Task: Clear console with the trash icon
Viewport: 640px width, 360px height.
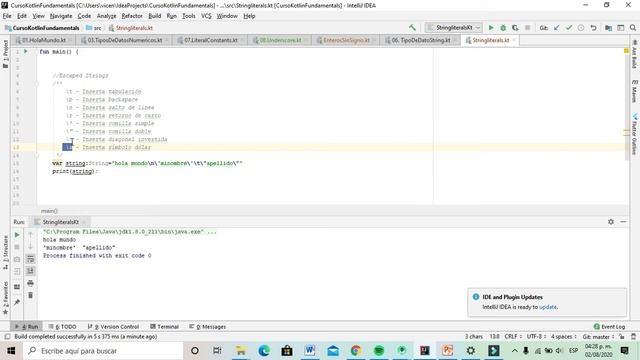Action: tap(30, 295)
